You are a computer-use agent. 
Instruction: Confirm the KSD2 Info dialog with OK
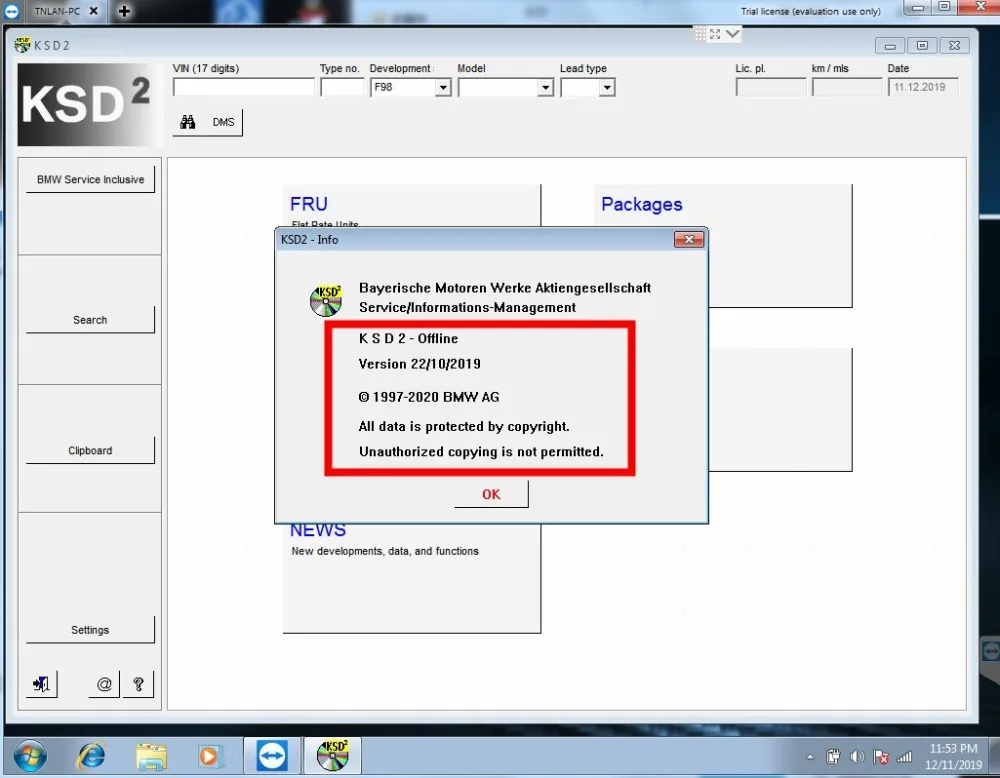coord(491,494)
